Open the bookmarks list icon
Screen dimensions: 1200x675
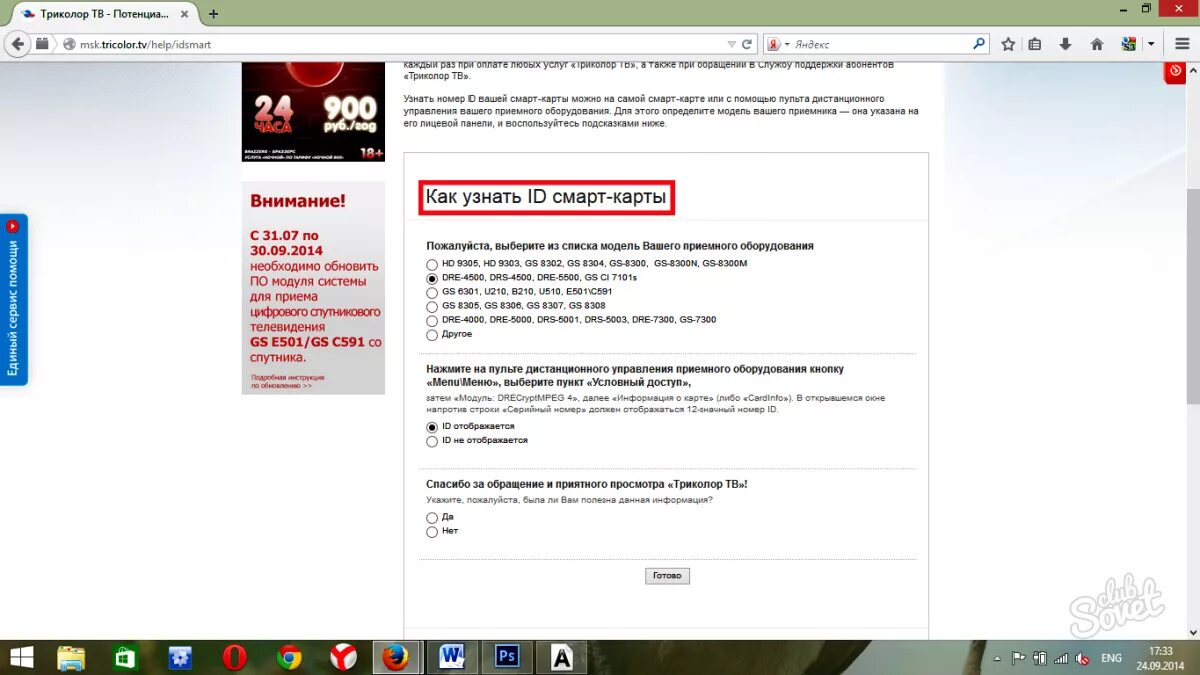[1035, 44]
